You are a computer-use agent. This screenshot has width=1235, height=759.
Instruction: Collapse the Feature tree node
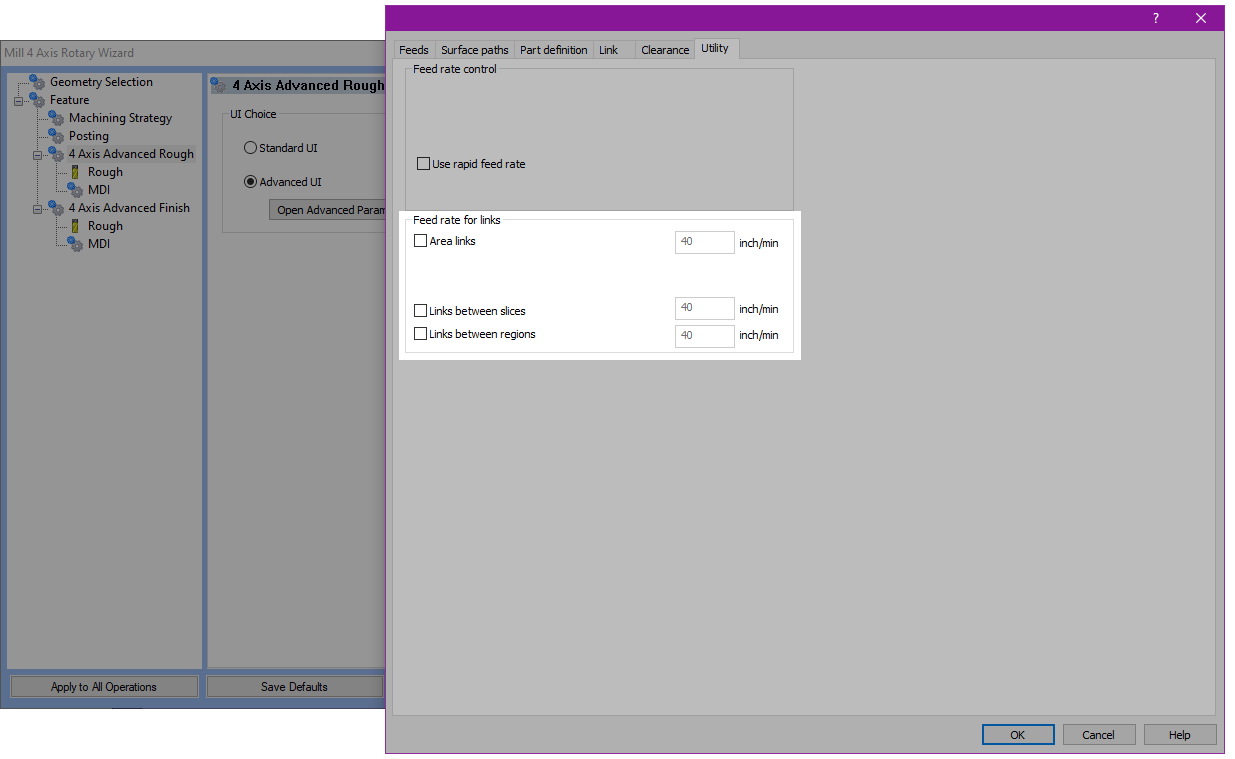(18, 101)
